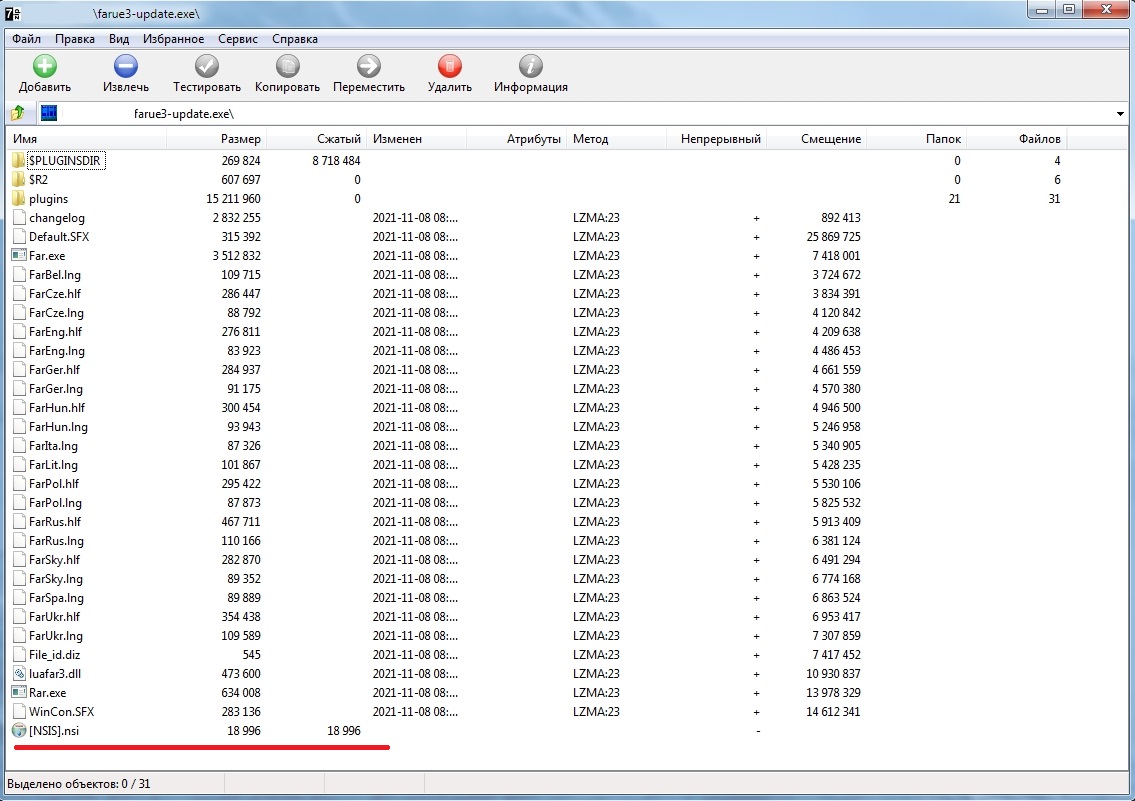Go up one folder level icon
The width and height of the screenshot is (1135, 801).
(x=18, y=113)
